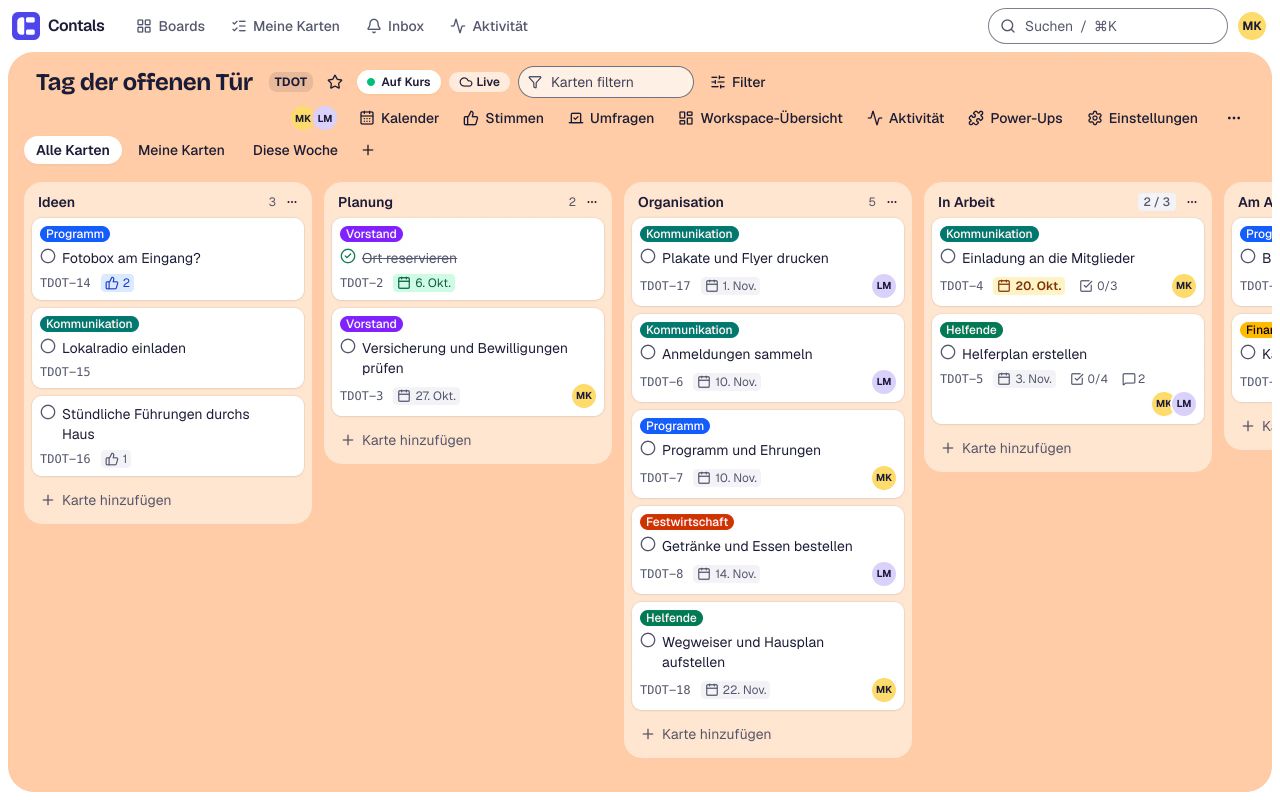Click the Karten filtern input
Viewport: 1280px width, 800px height.
pyautogui.click(x=606, y=82)
